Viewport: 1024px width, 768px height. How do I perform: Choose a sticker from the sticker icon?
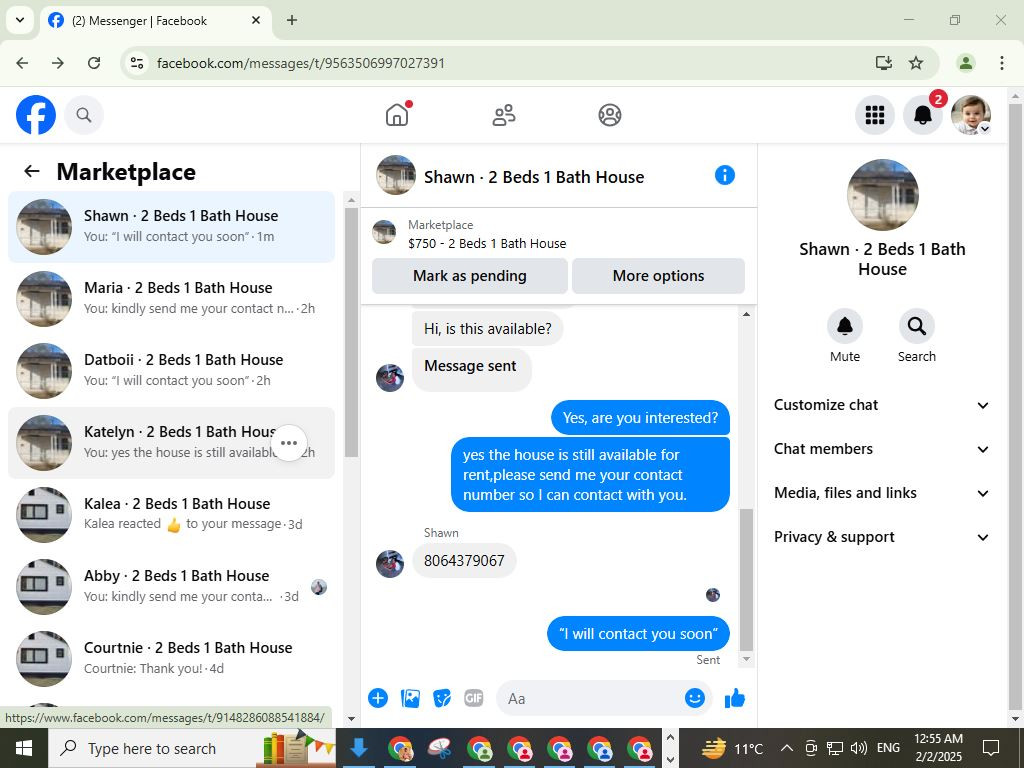click(x=442, y=698)
